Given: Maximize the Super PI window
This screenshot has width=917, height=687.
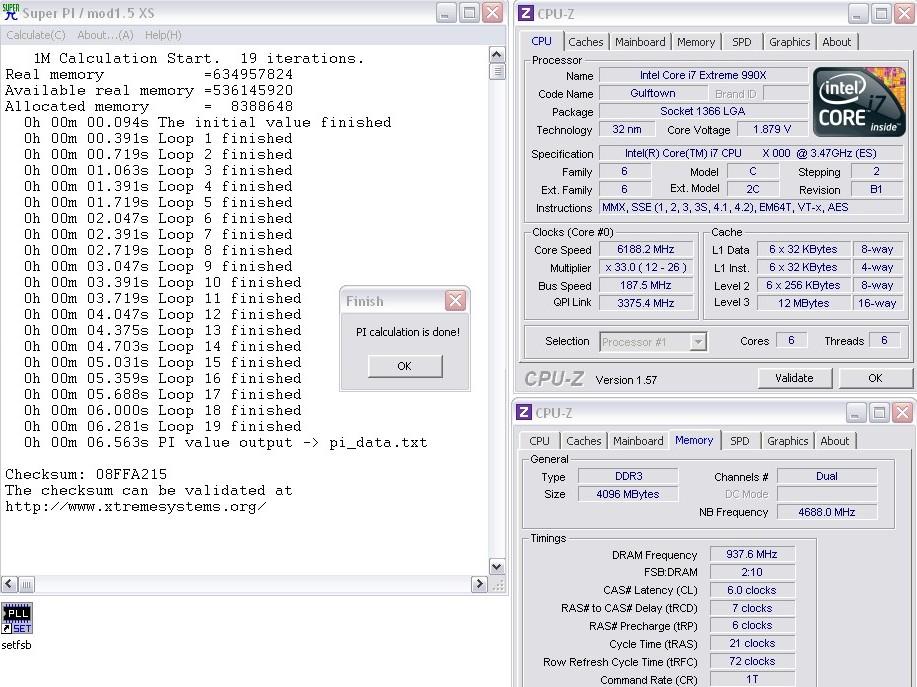Looking at the screenshot, I should pos(470,13).
